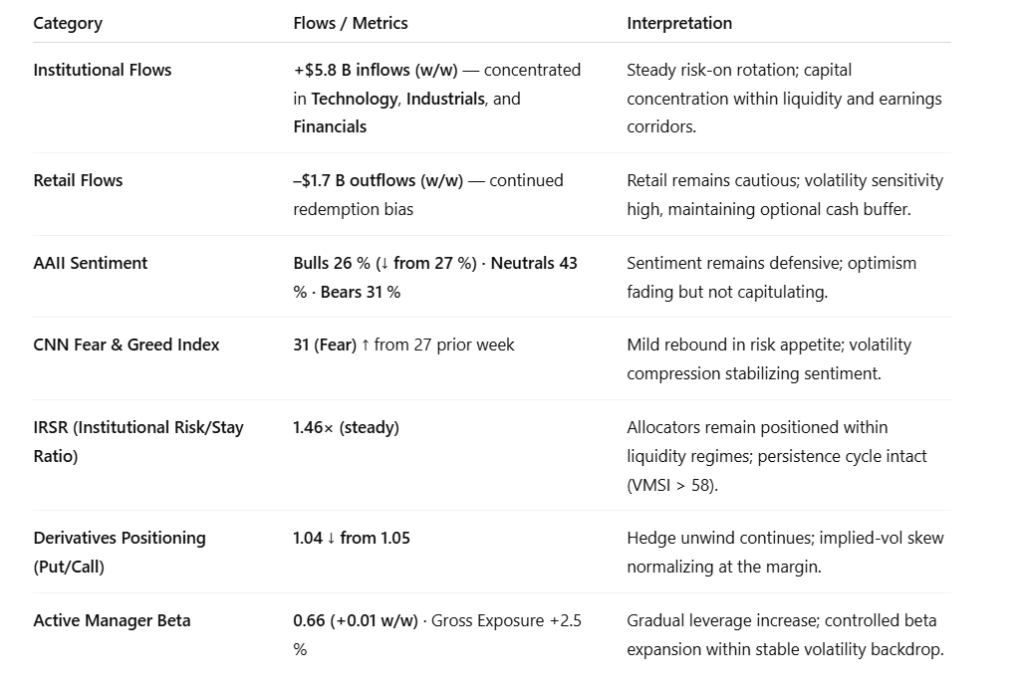This screenshot has height=691, width=1024.
Task: Select the Institutional Flows row label
Action: point(102,70)
